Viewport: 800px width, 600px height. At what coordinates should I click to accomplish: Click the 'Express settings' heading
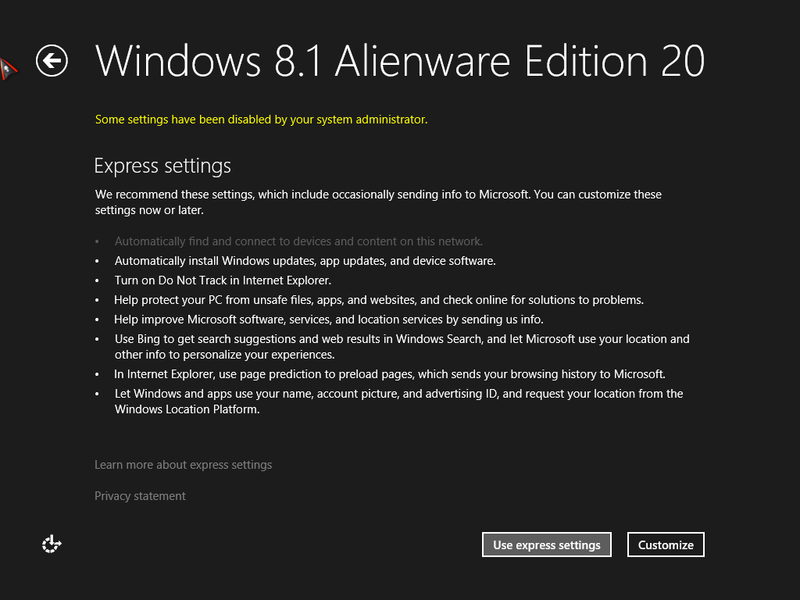tap(163, 166)
